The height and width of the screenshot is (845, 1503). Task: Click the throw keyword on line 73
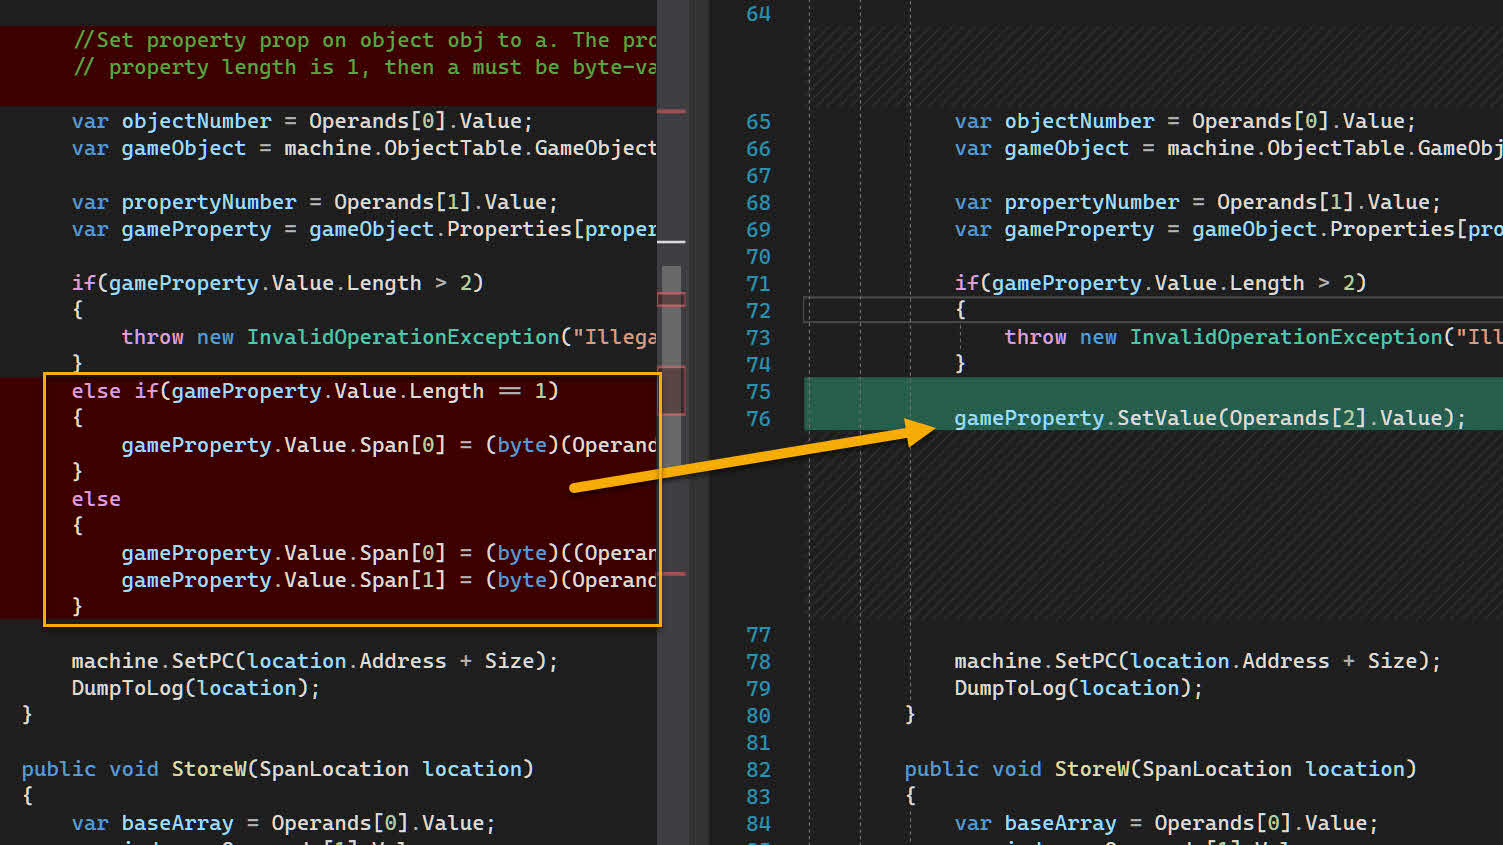[1035, 337]
